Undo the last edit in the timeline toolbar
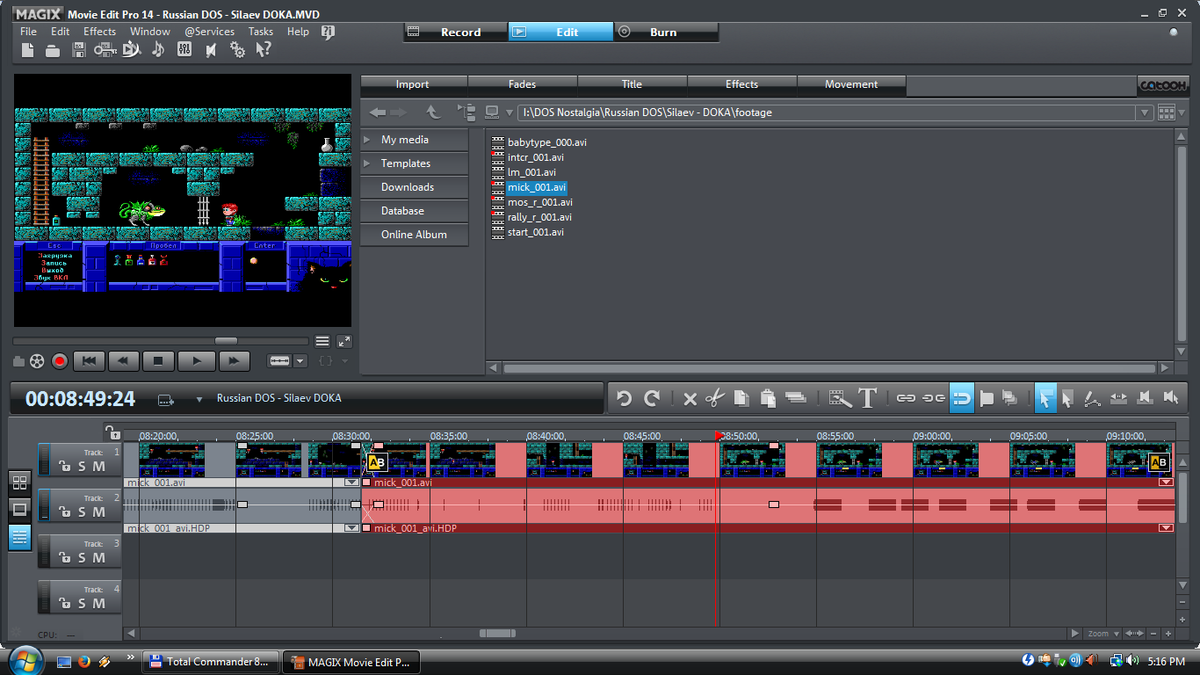Screen dimensions: 1200x675 point(624,398)
